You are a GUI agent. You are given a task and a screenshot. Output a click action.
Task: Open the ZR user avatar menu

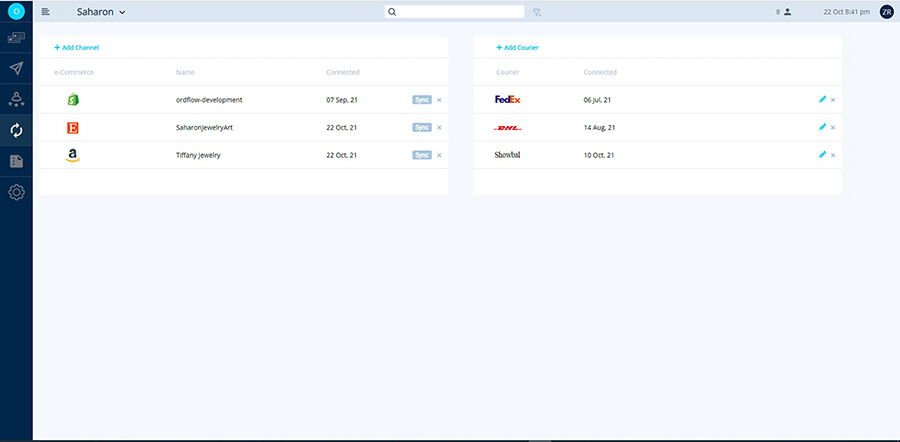(886, 12)
